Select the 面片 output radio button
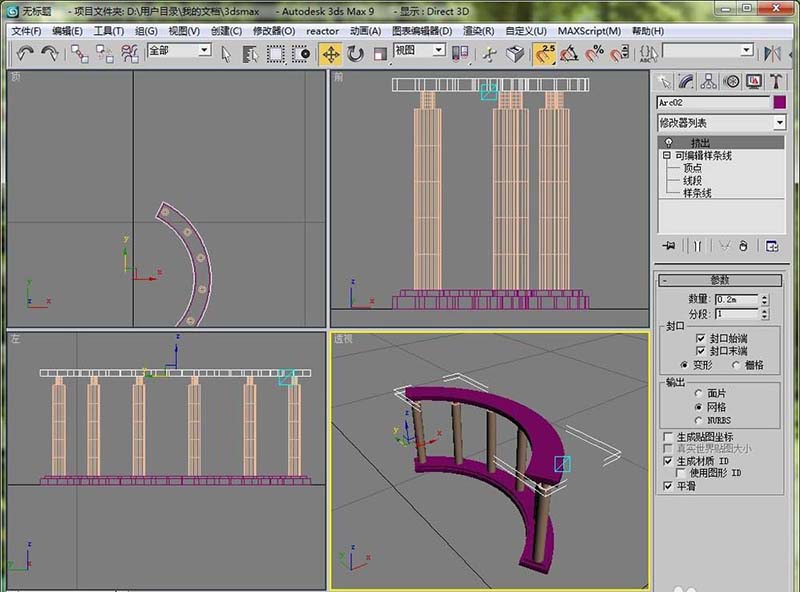Viewport: 800px width, 592px height. (698, 394)
